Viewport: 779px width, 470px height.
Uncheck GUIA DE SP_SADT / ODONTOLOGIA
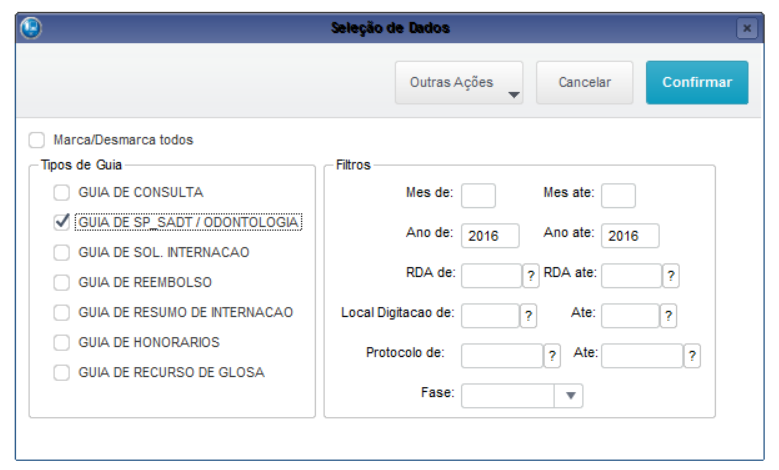click(x=62, y=222)
